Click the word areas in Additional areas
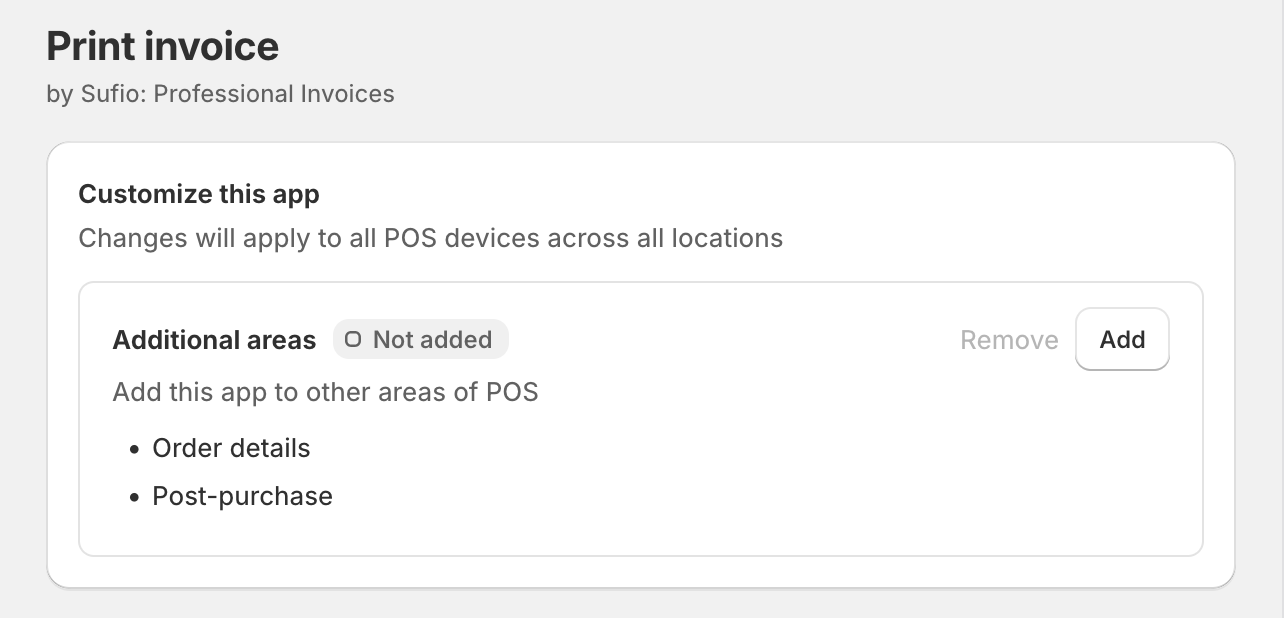Screen dimensions: 1286x618 click(x=285, y=340)
